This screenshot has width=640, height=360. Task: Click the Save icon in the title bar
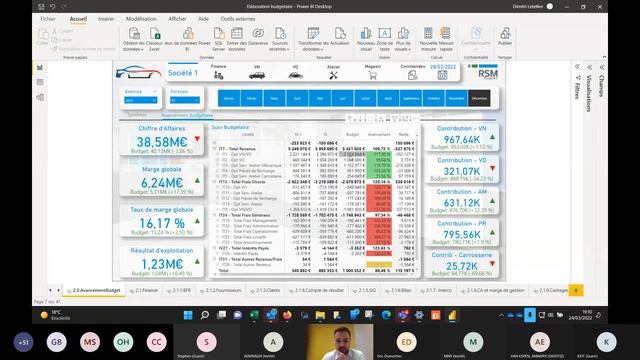point(41,7)
